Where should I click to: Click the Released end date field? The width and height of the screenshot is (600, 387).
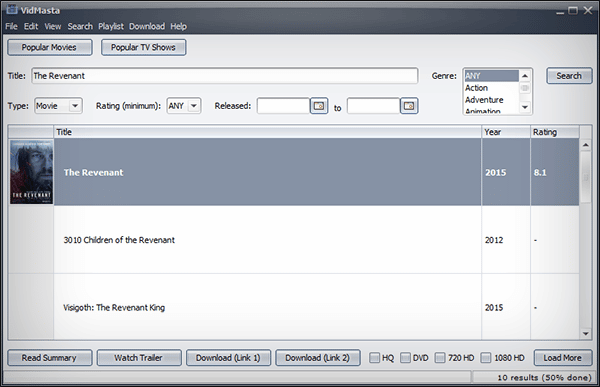pyautogui.click(x=374, y=106)
